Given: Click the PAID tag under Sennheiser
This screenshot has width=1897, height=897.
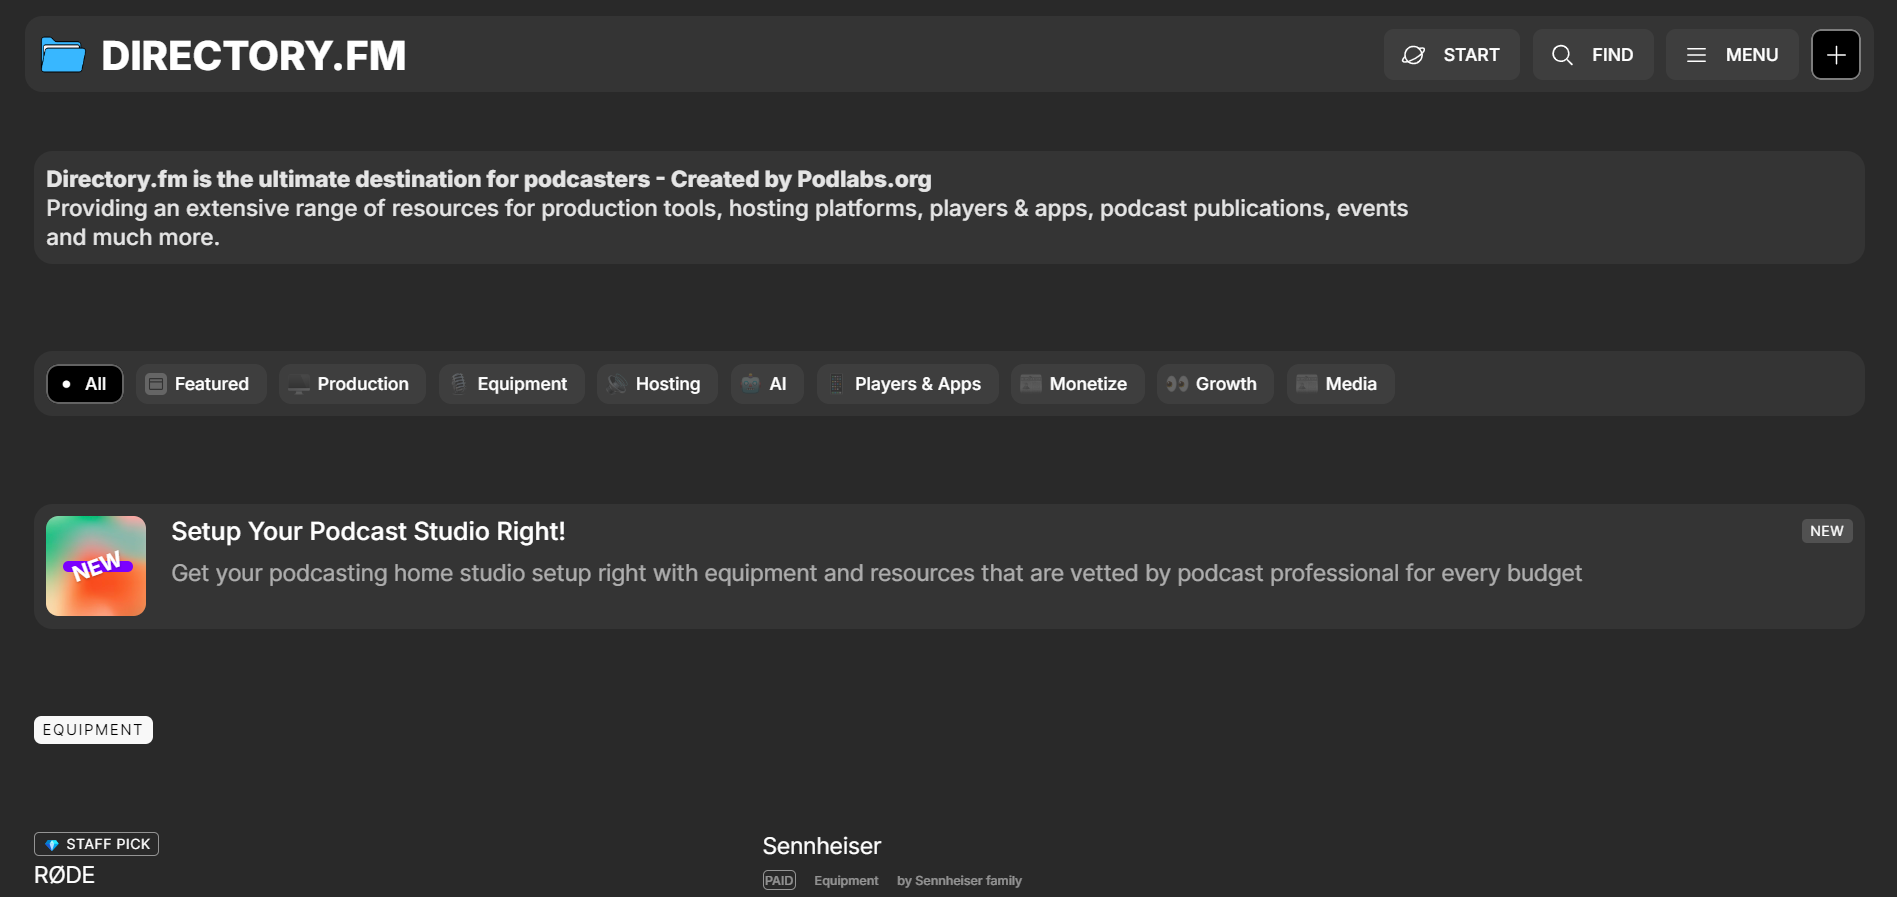Looking at the screenshot, I should click(x=779, y=881).
